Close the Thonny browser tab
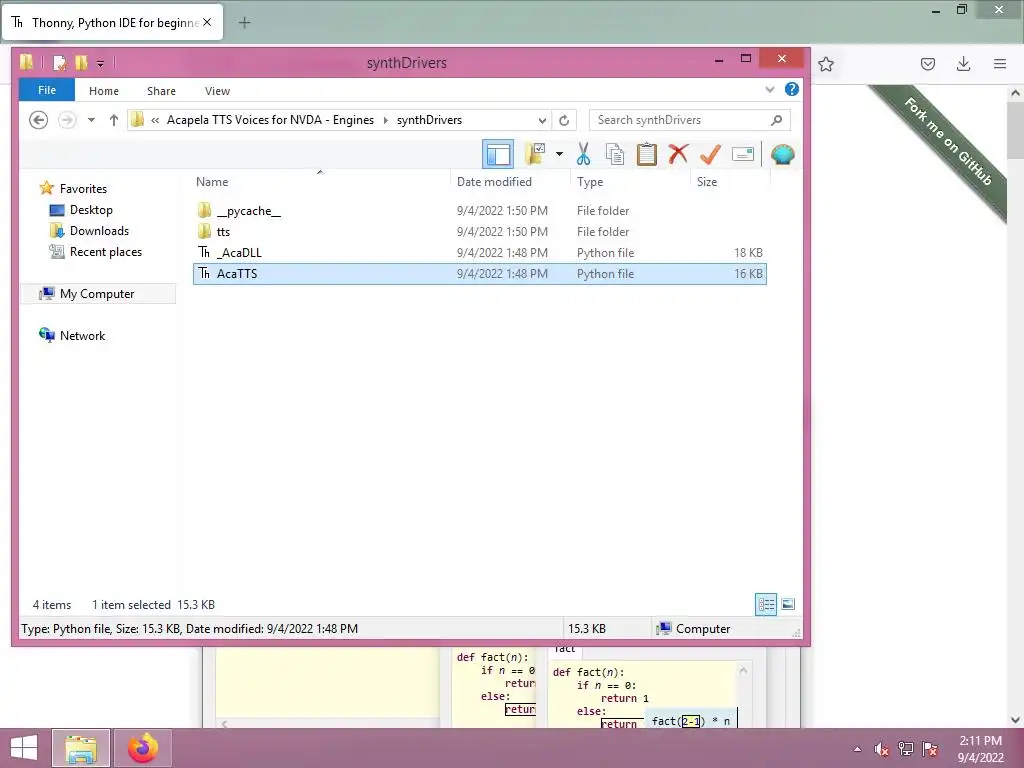 pos(207,22)
